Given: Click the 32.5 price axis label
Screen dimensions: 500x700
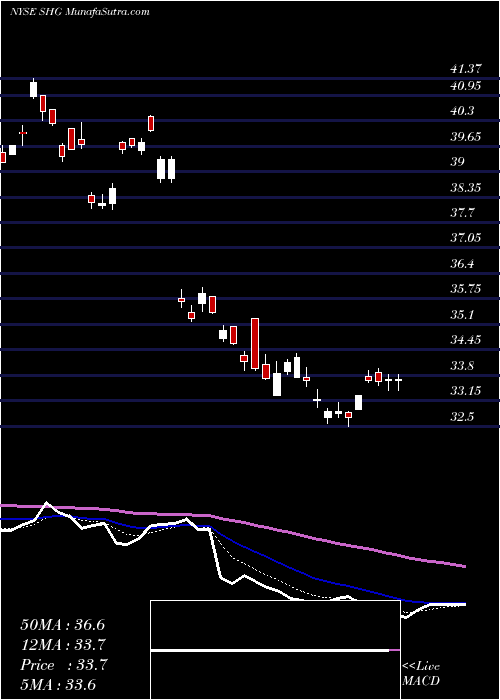Looking at the screenshot, I should click(x=462, y=417).
